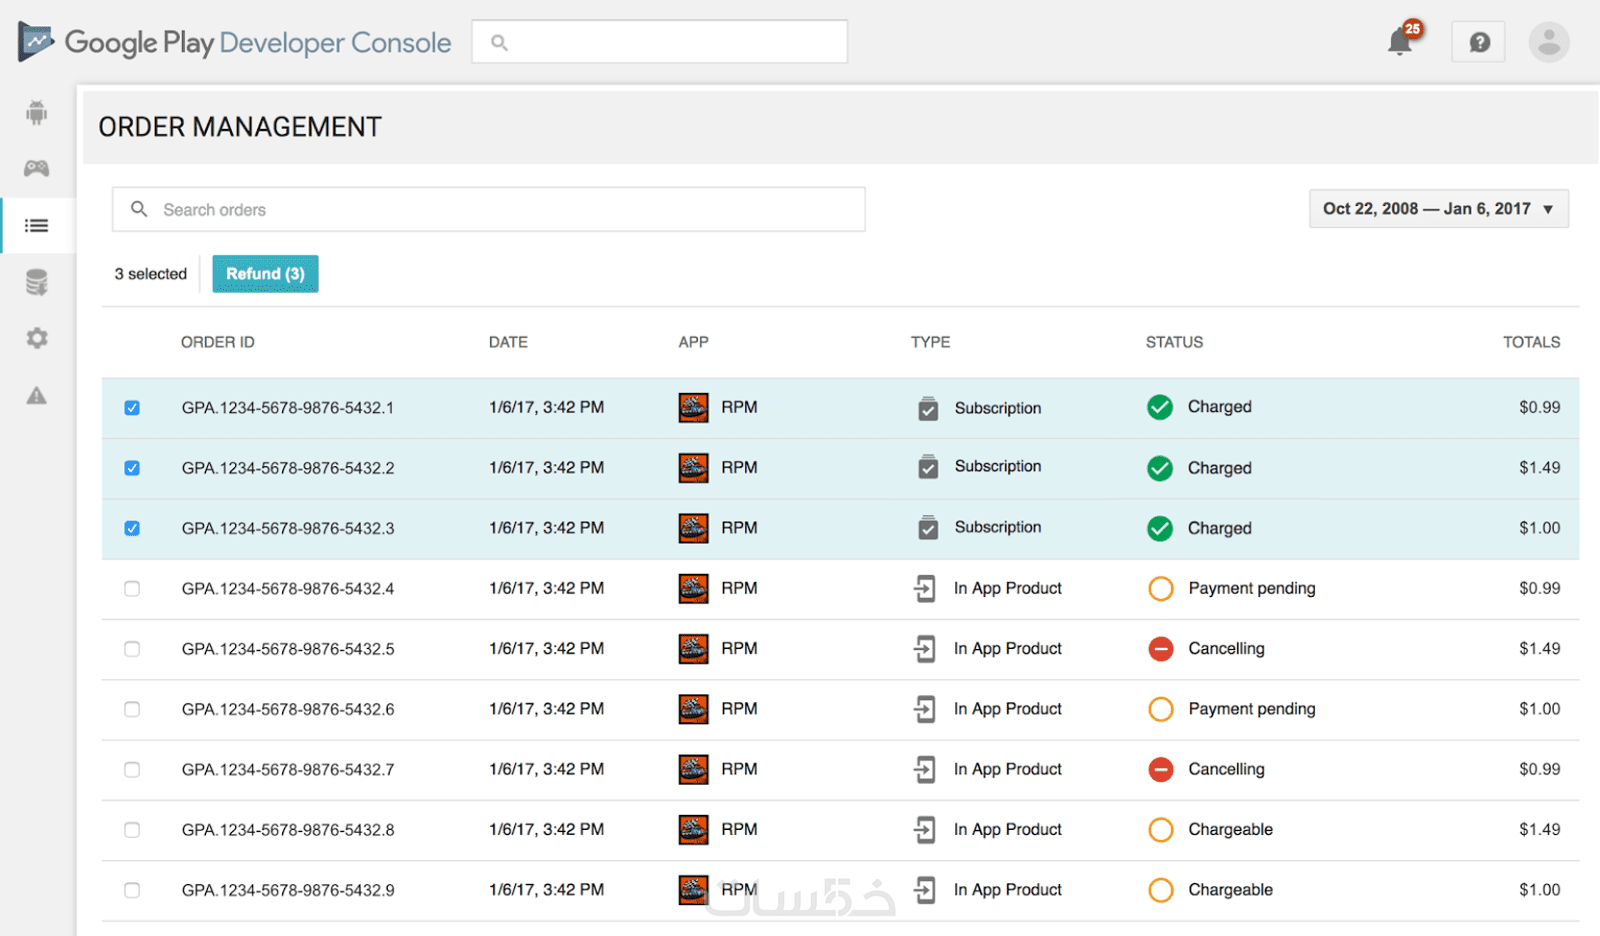Click Subscription text in order 5432.3

998,527
